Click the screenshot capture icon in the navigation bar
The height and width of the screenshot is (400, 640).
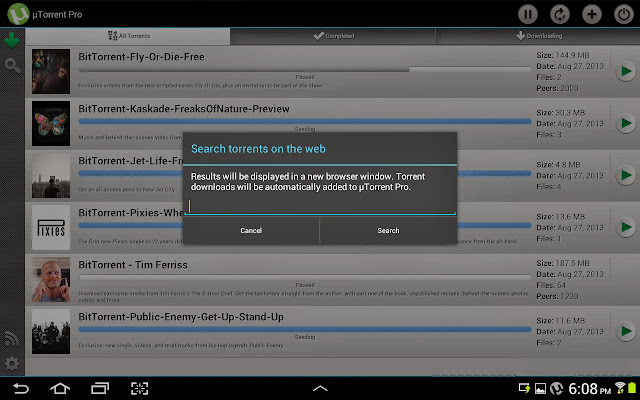139,388
